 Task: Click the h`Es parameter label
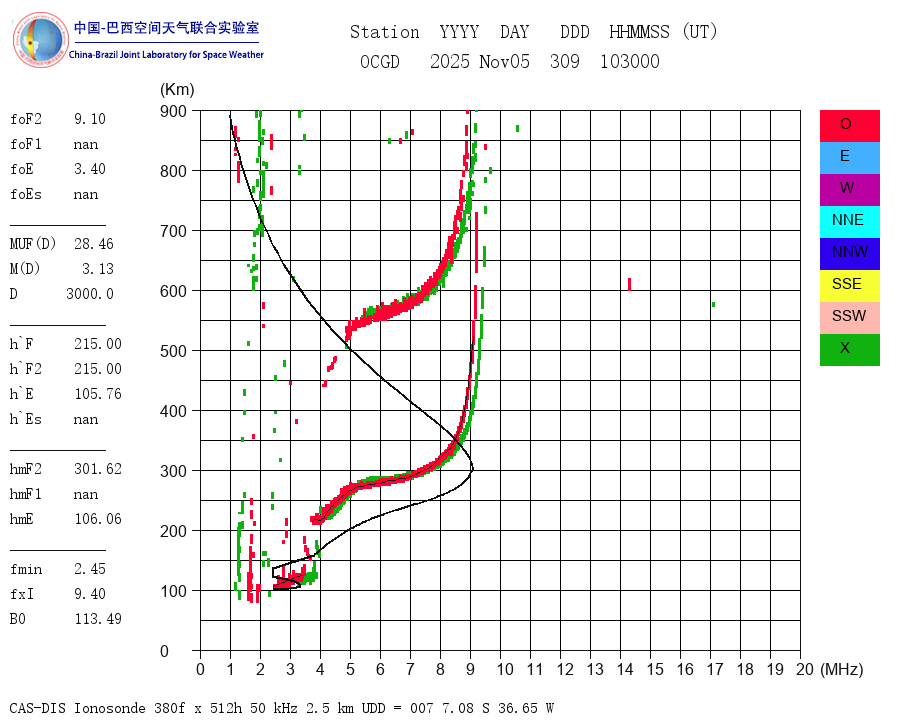coord(26,419)
